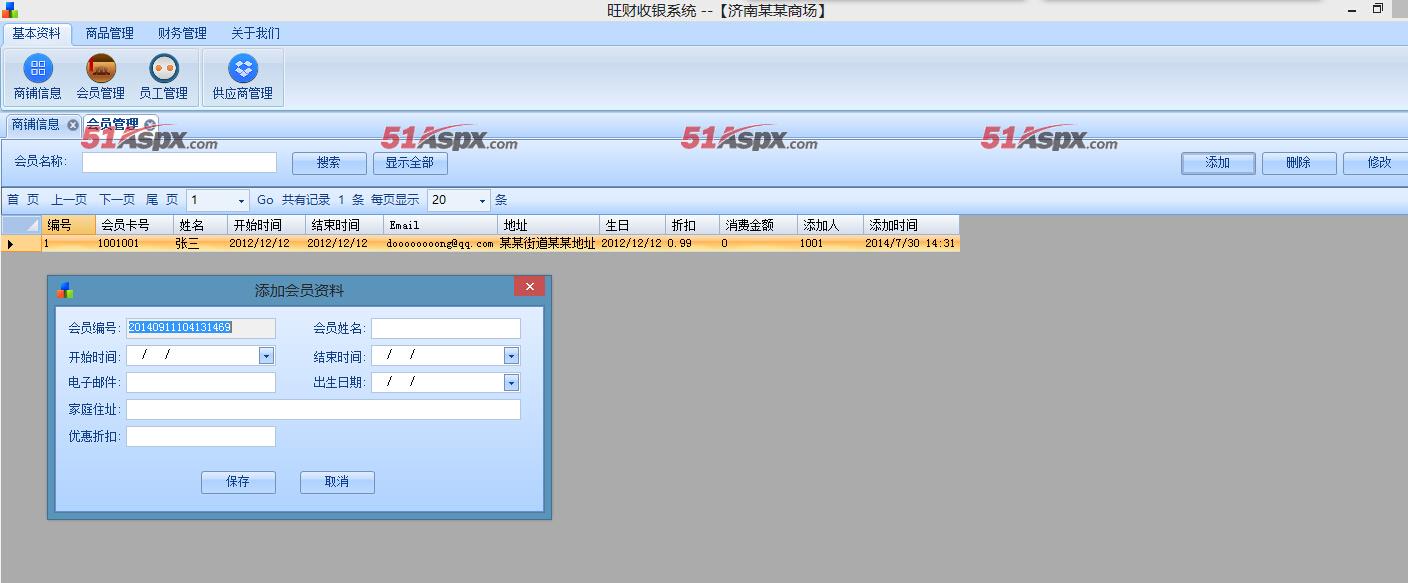Close the 添加会员资料 dialog
The image size is (1408, 583).
529,287
